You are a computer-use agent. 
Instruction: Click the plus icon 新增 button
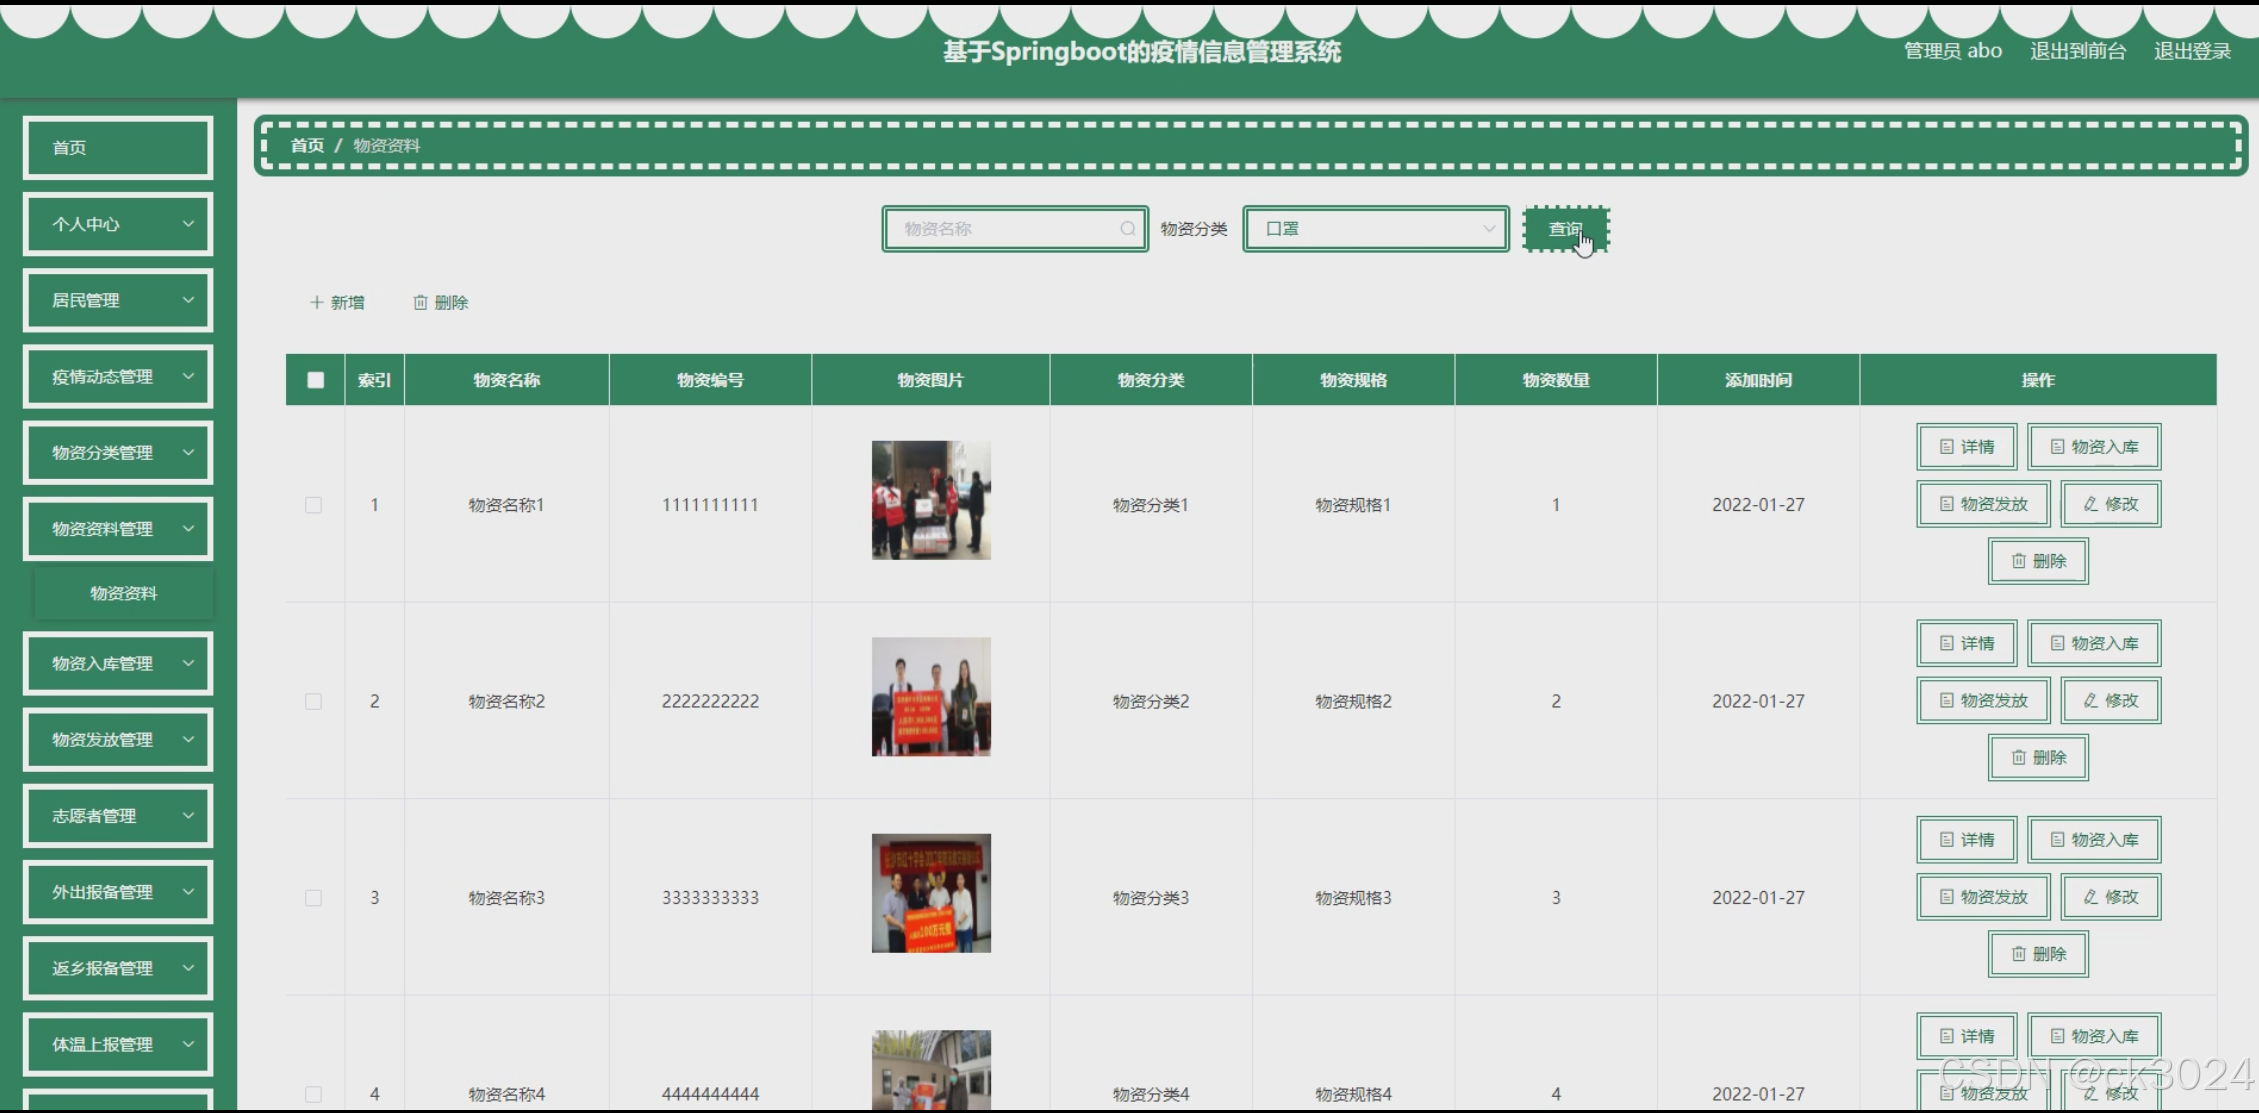(x=337, y=302)
